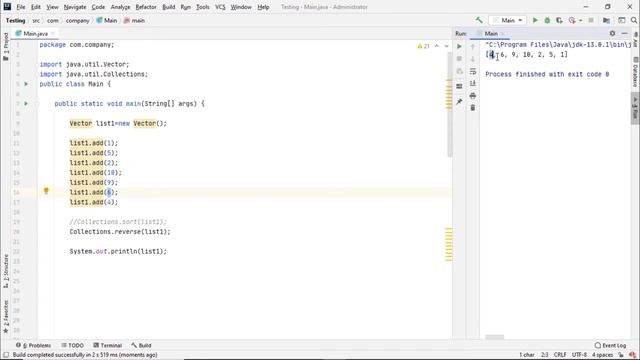Open the Edit menu

point(36,7)
